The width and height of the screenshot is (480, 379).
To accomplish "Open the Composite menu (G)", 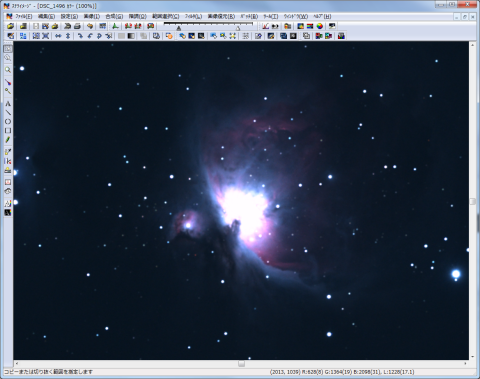I will tap(114, 16).
